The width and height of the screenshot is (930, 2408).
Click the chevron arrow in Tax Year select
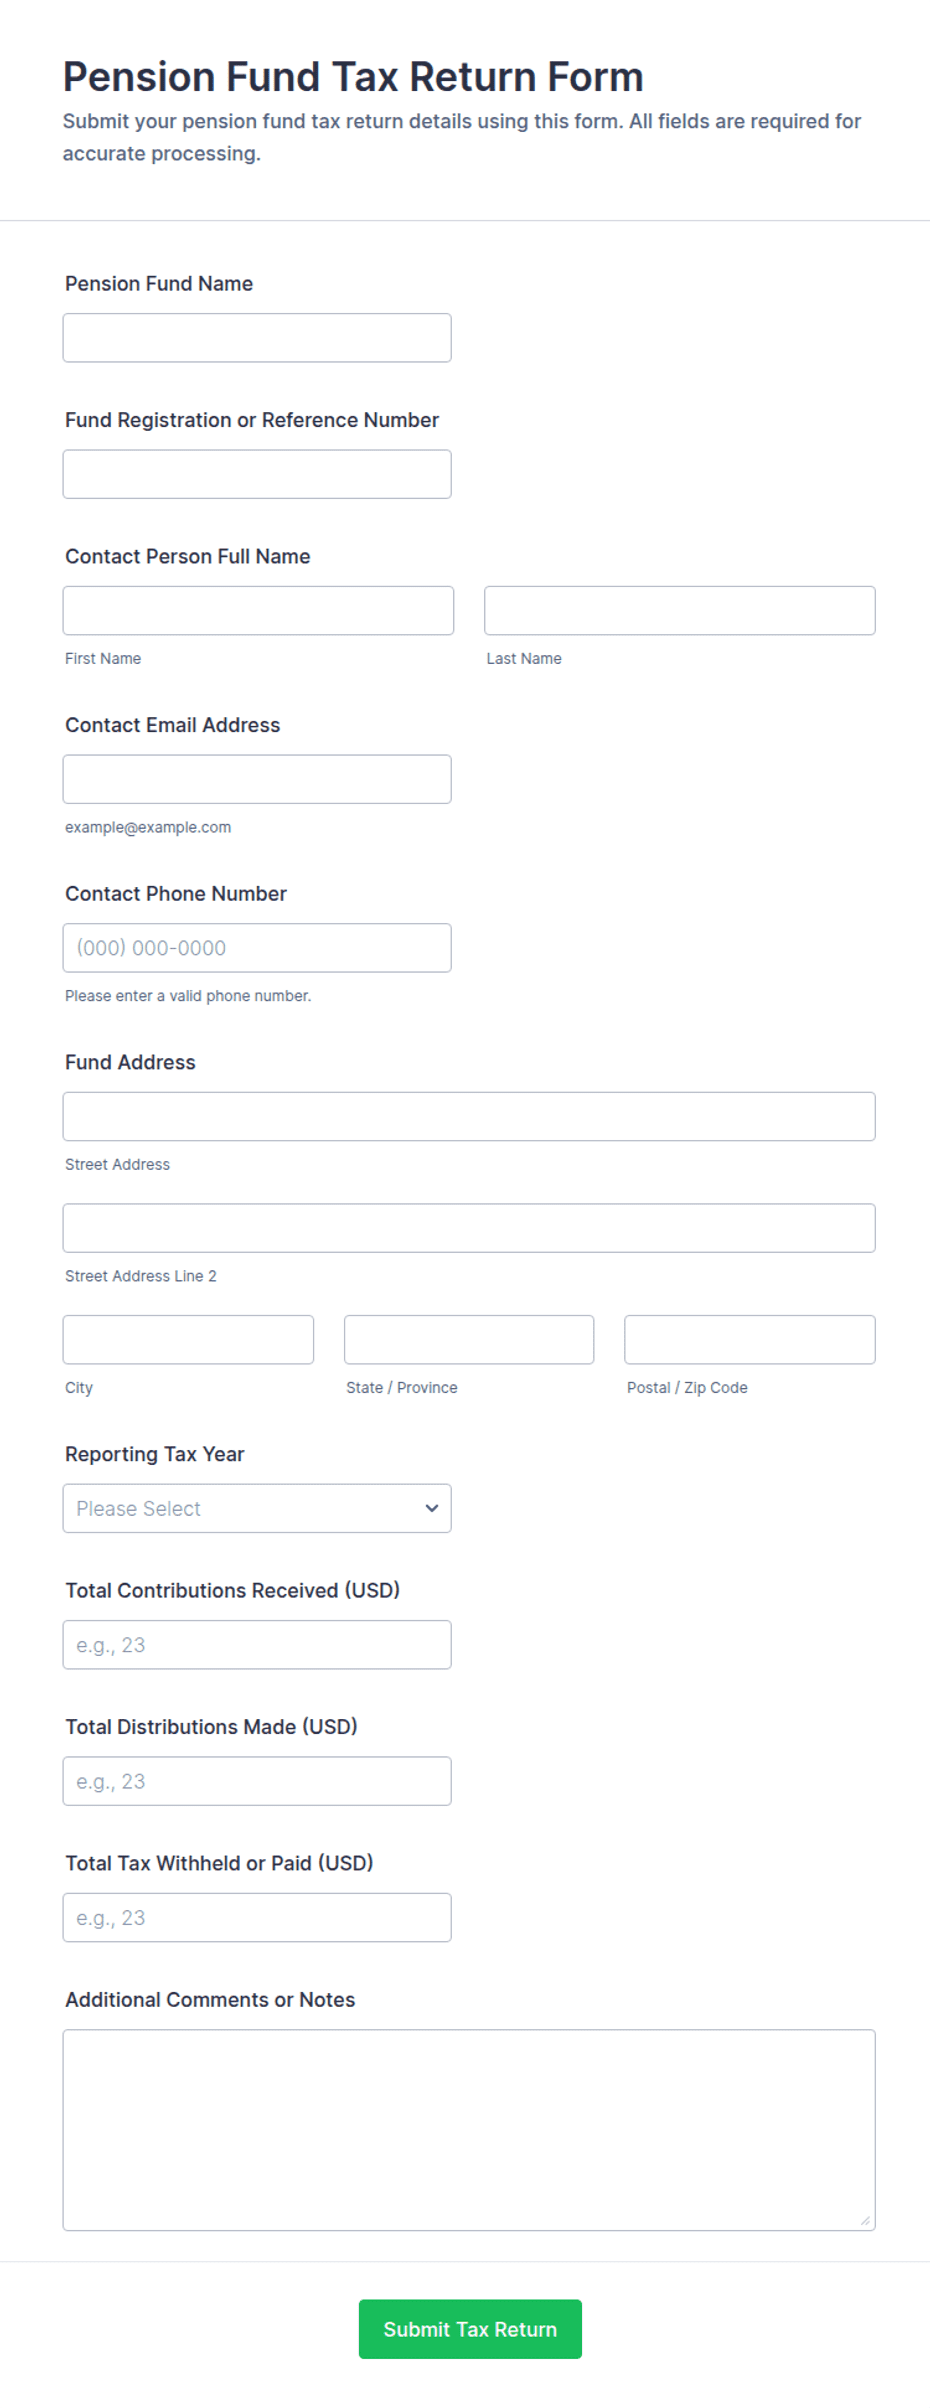tap(432, 1508)
